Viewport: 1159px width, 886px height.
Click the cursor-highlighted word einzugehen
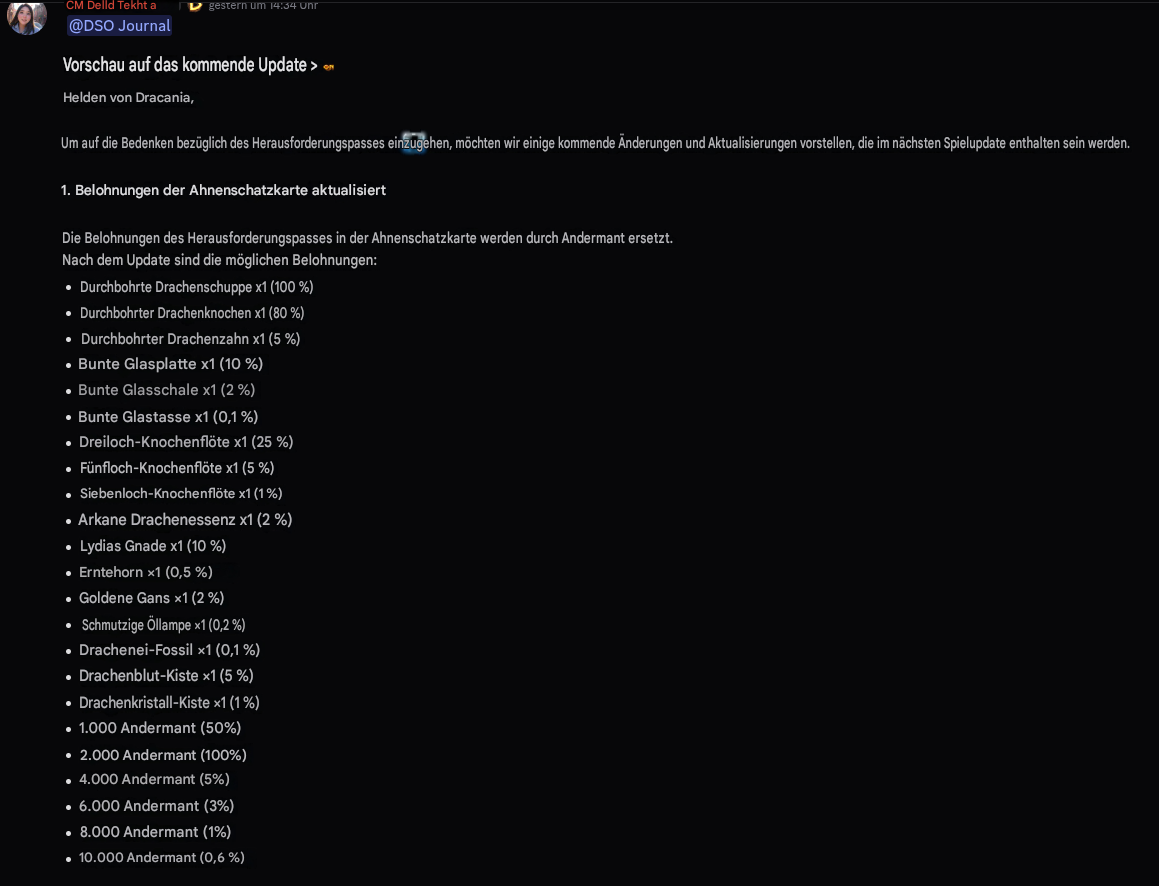419,143
